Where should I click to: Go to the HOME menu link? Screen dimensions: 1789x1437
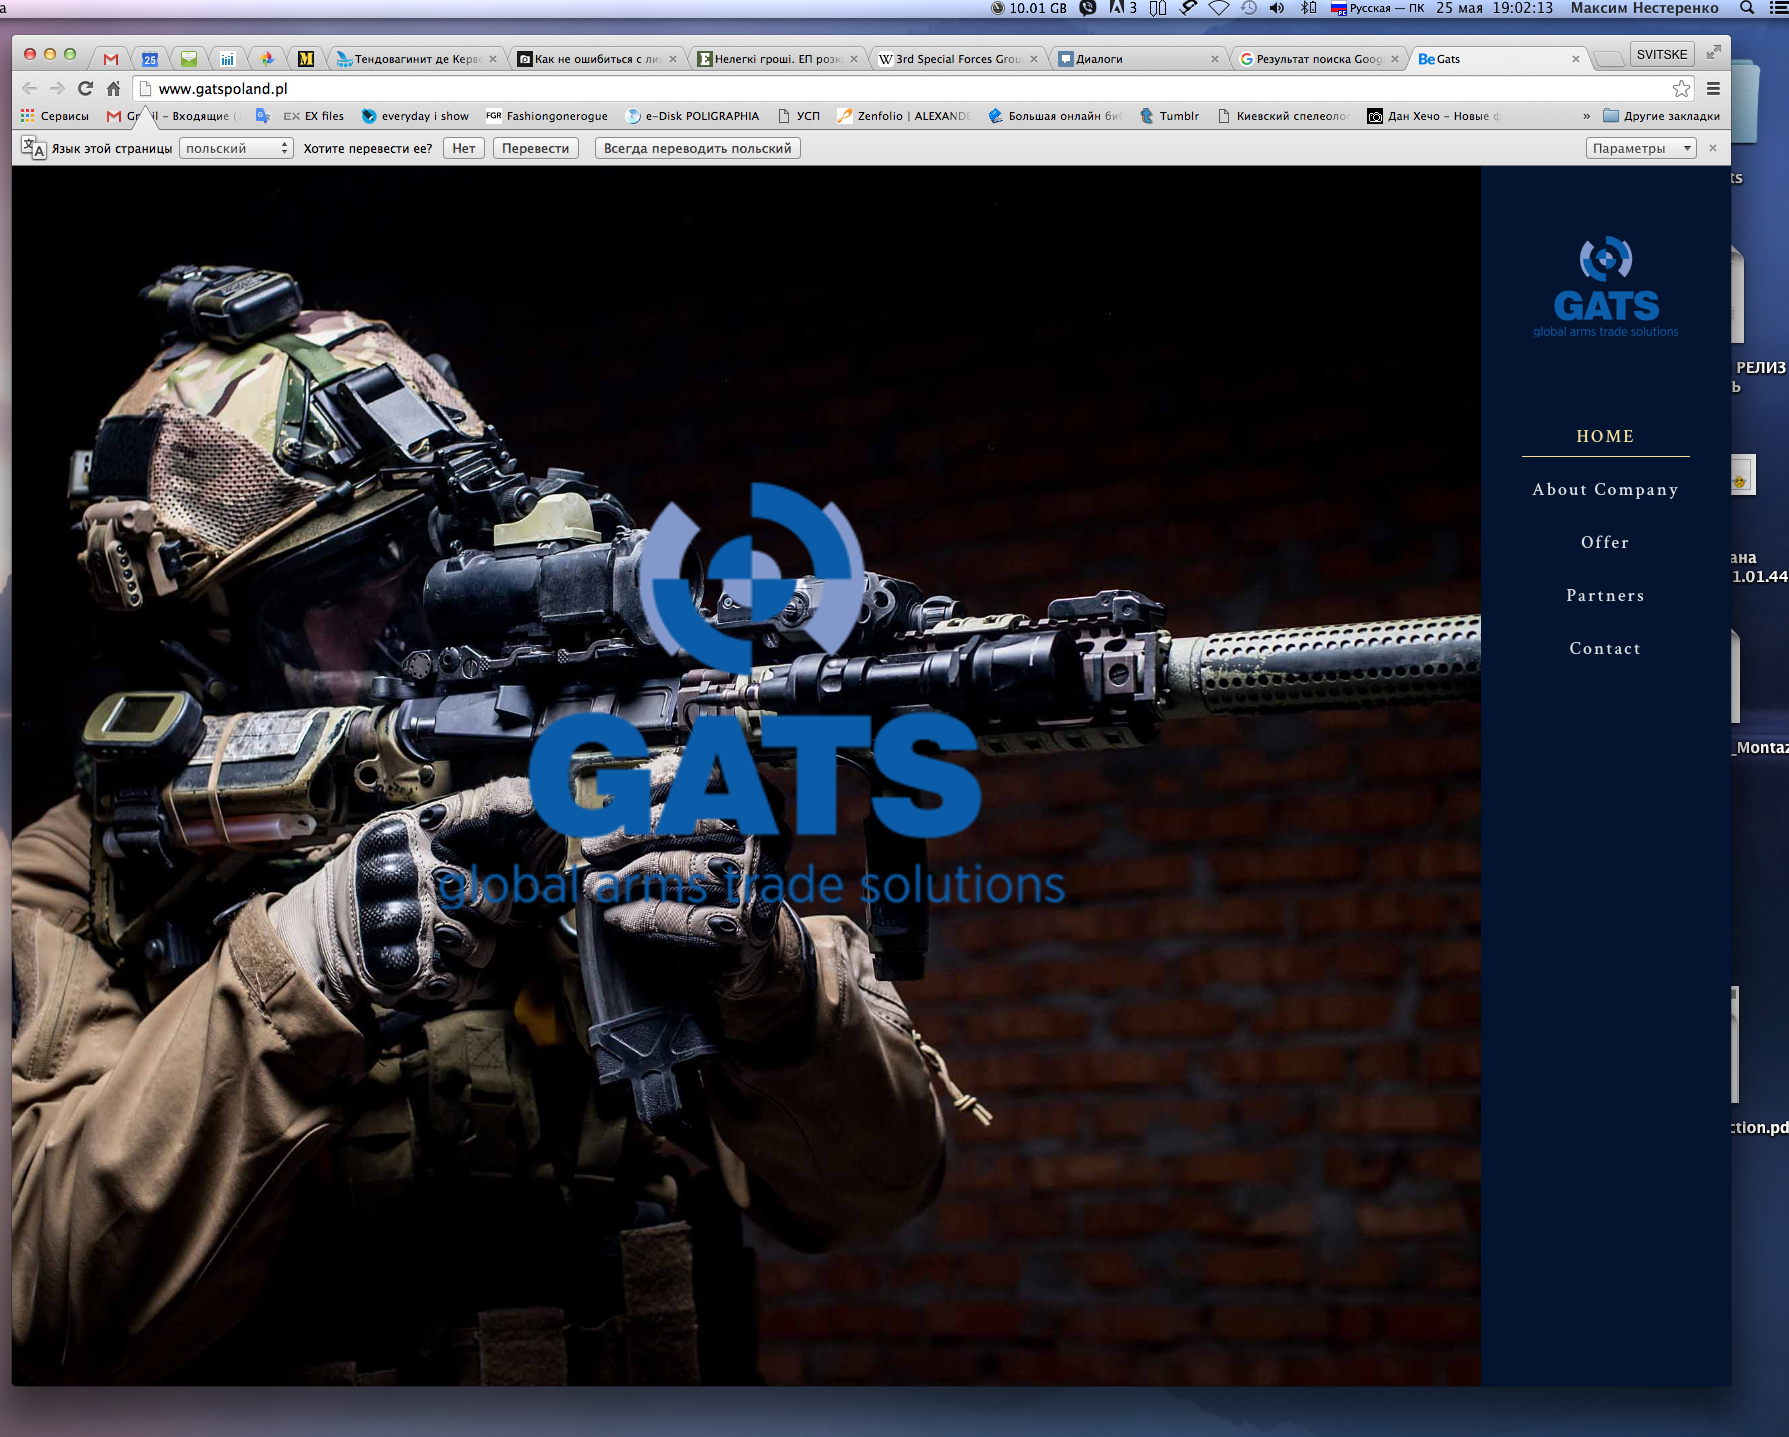[1605, 436]
